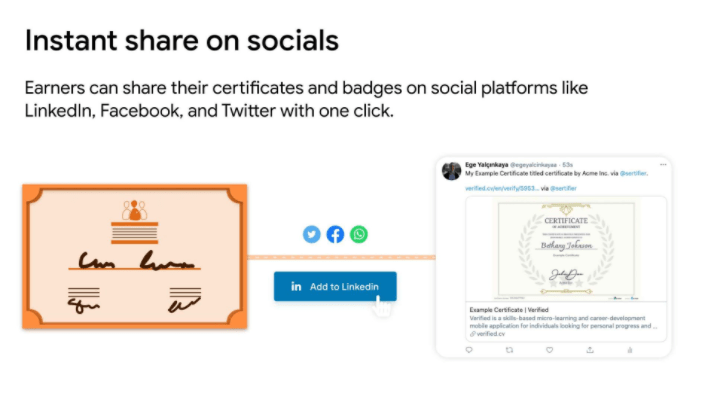Click the tweet retweet icon
The image size is (711, 401).
[x=509, y=350]
